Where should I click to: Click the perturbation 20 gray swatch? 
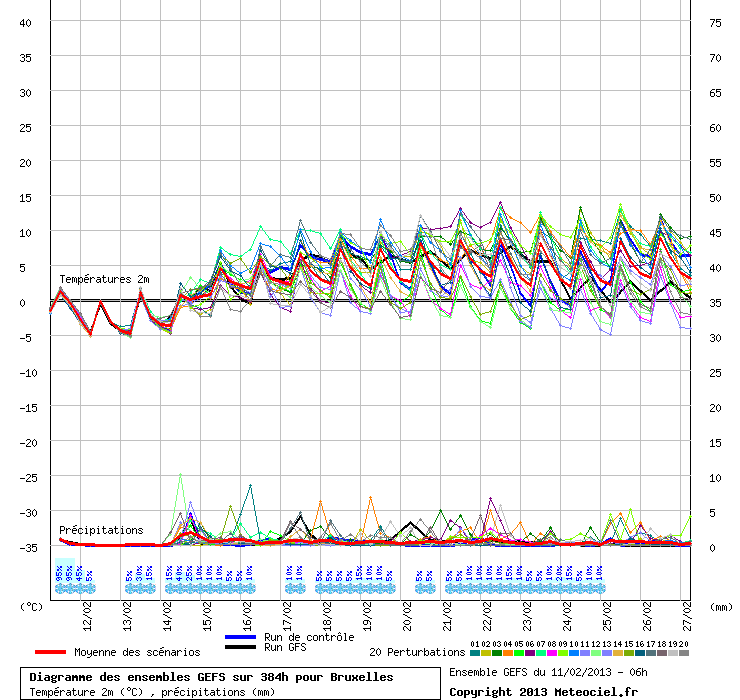point(684,653)
